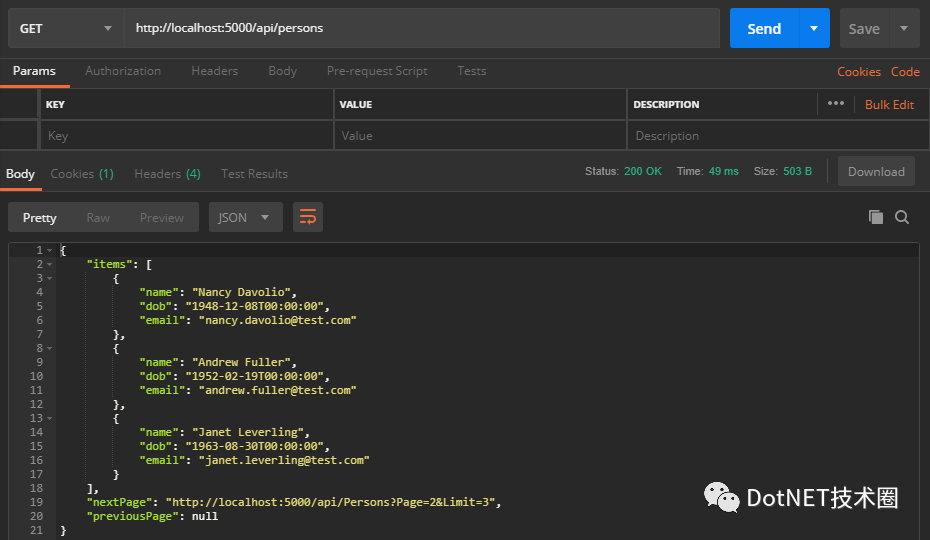Open the three-dot column options menu

(836, 103)
